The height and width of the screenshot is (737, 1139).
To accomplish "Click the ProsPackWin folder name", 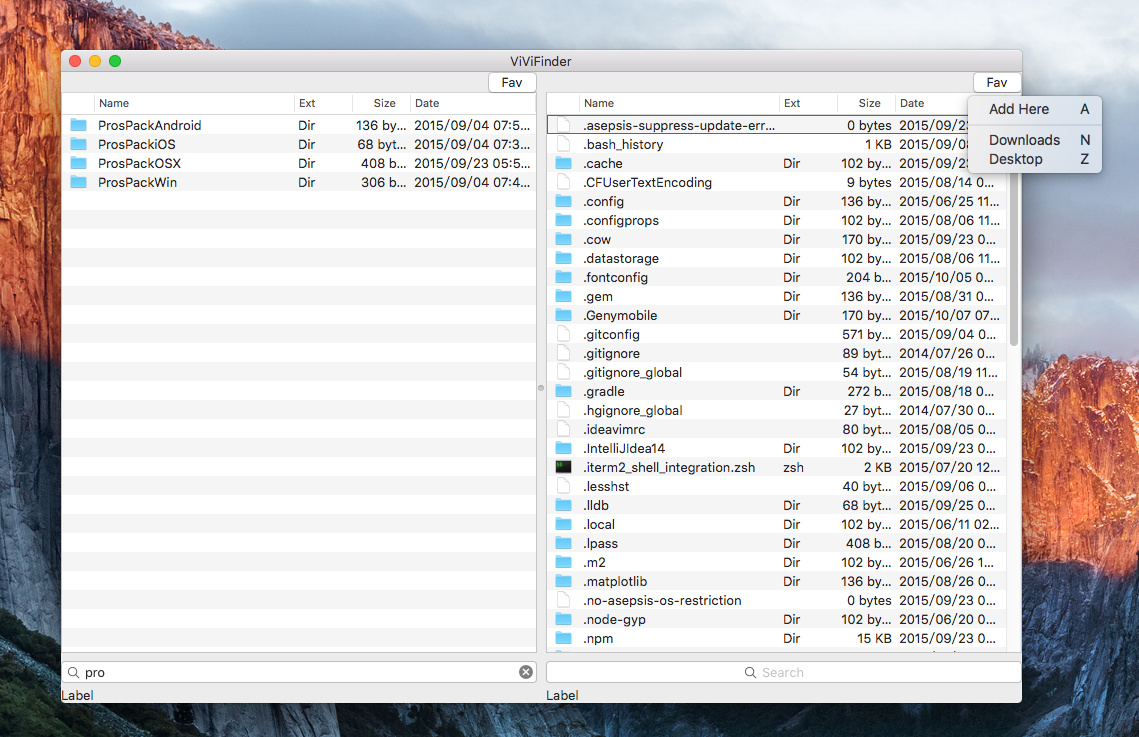I will [x=137, y=182].
